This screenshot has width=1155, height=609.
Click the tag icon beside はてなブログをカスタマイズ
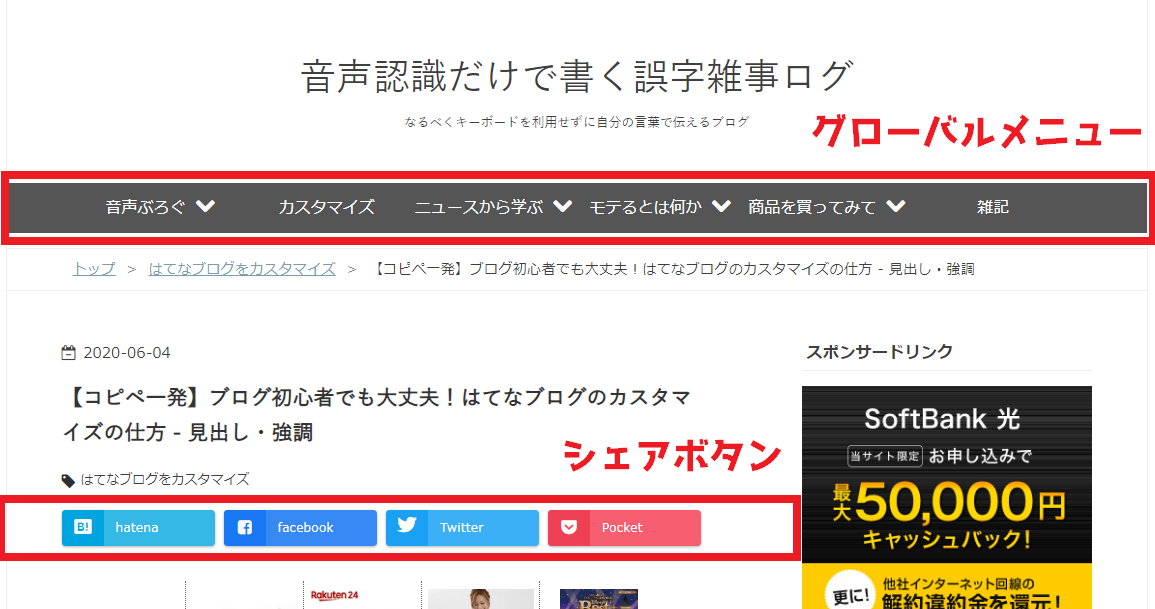point(68,480)
